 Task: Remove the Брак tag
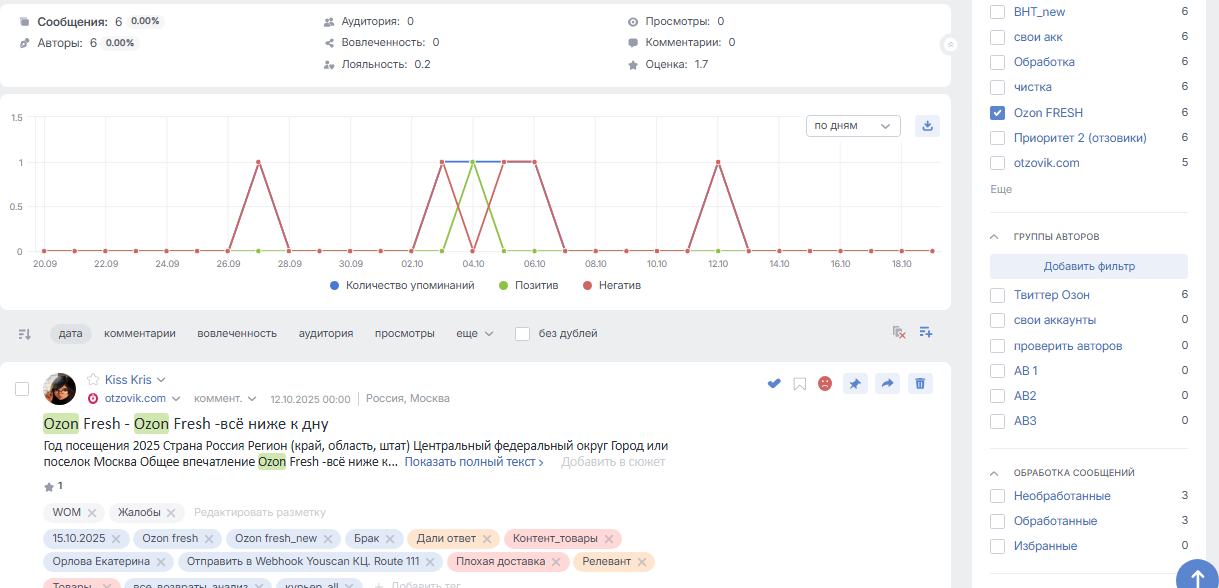click(x=390, y=538)
